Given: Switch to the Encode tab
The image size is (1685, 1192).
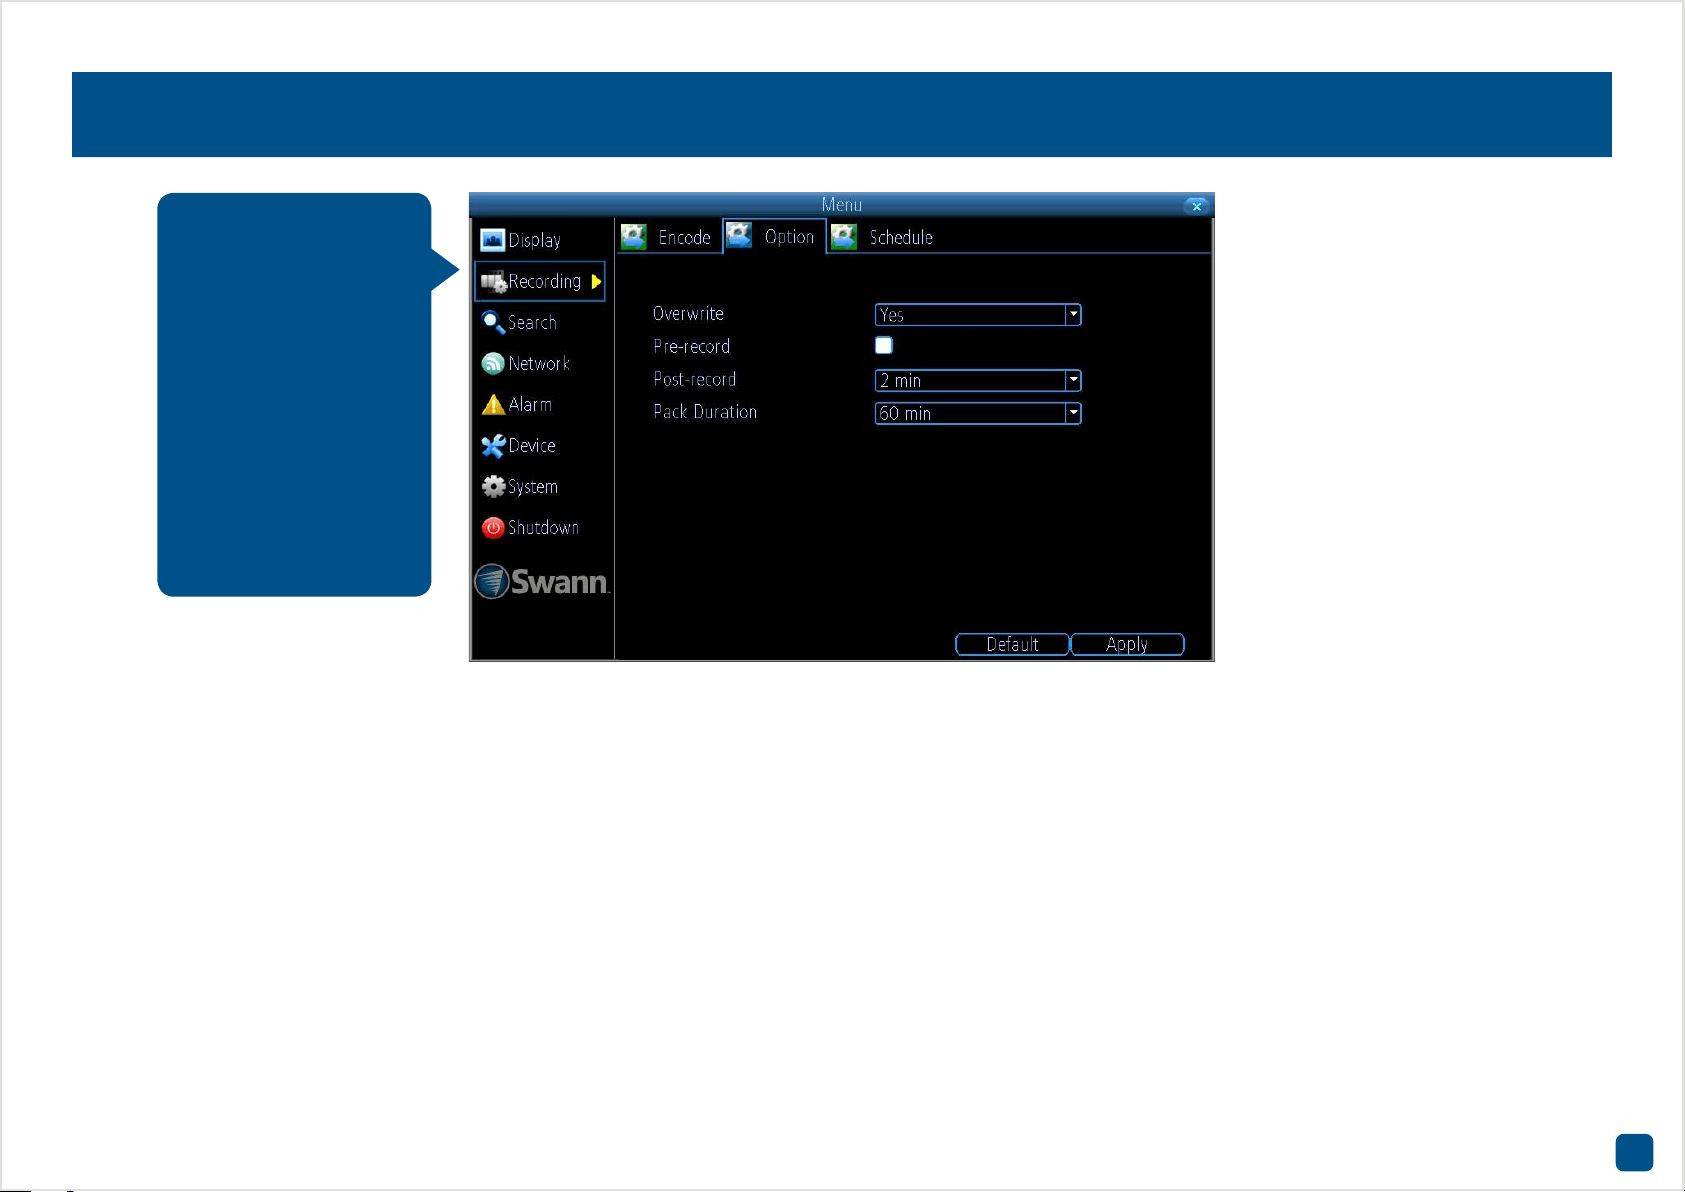Looking at the screenshot, I should click(668, 237).
